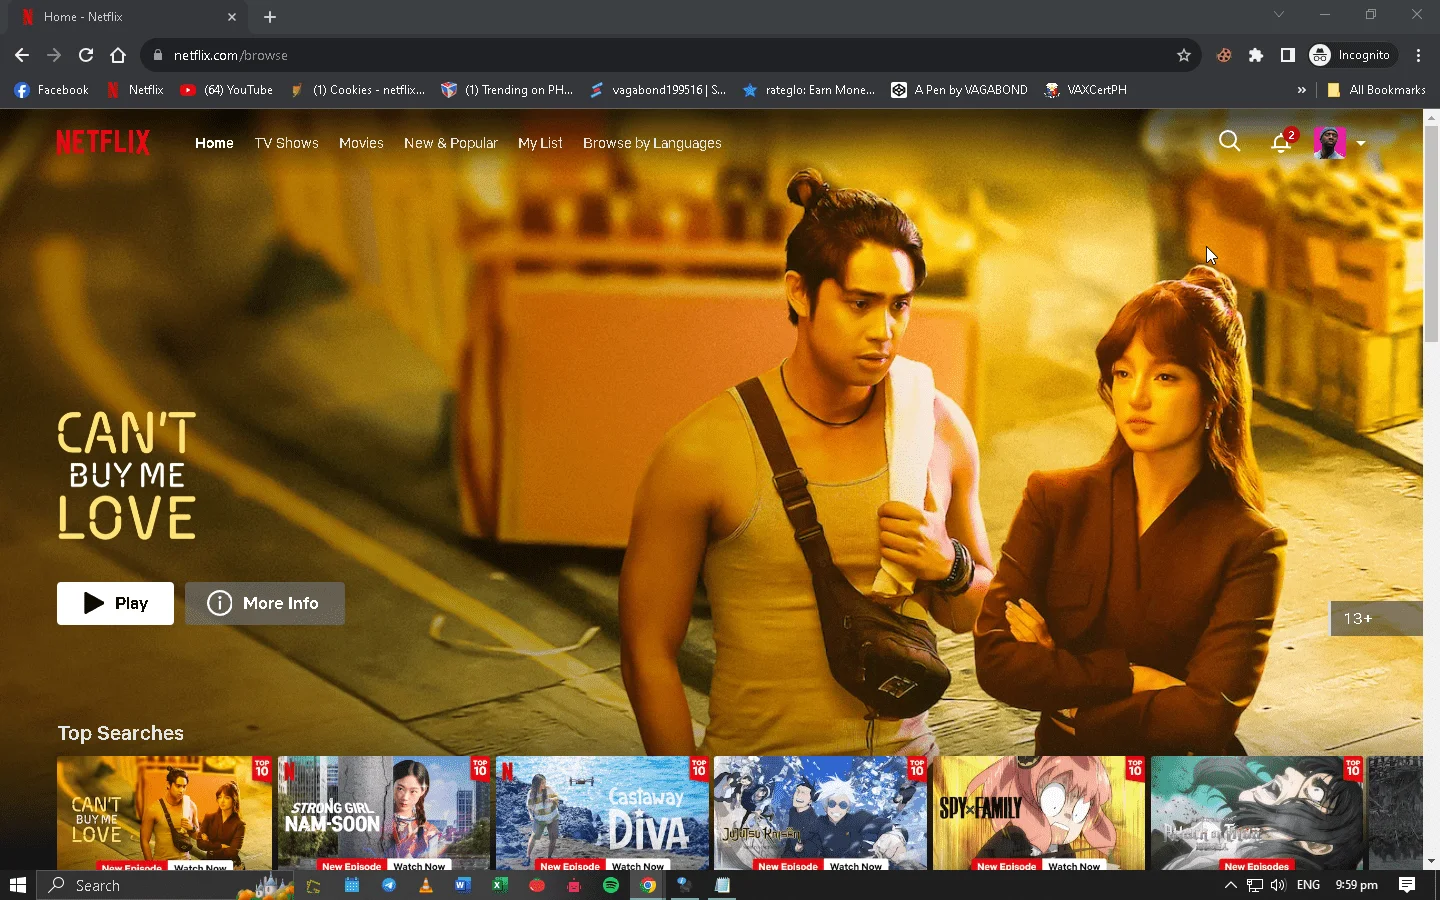
Task: Open Browse by Languages
Action: [x=652, y=143]
